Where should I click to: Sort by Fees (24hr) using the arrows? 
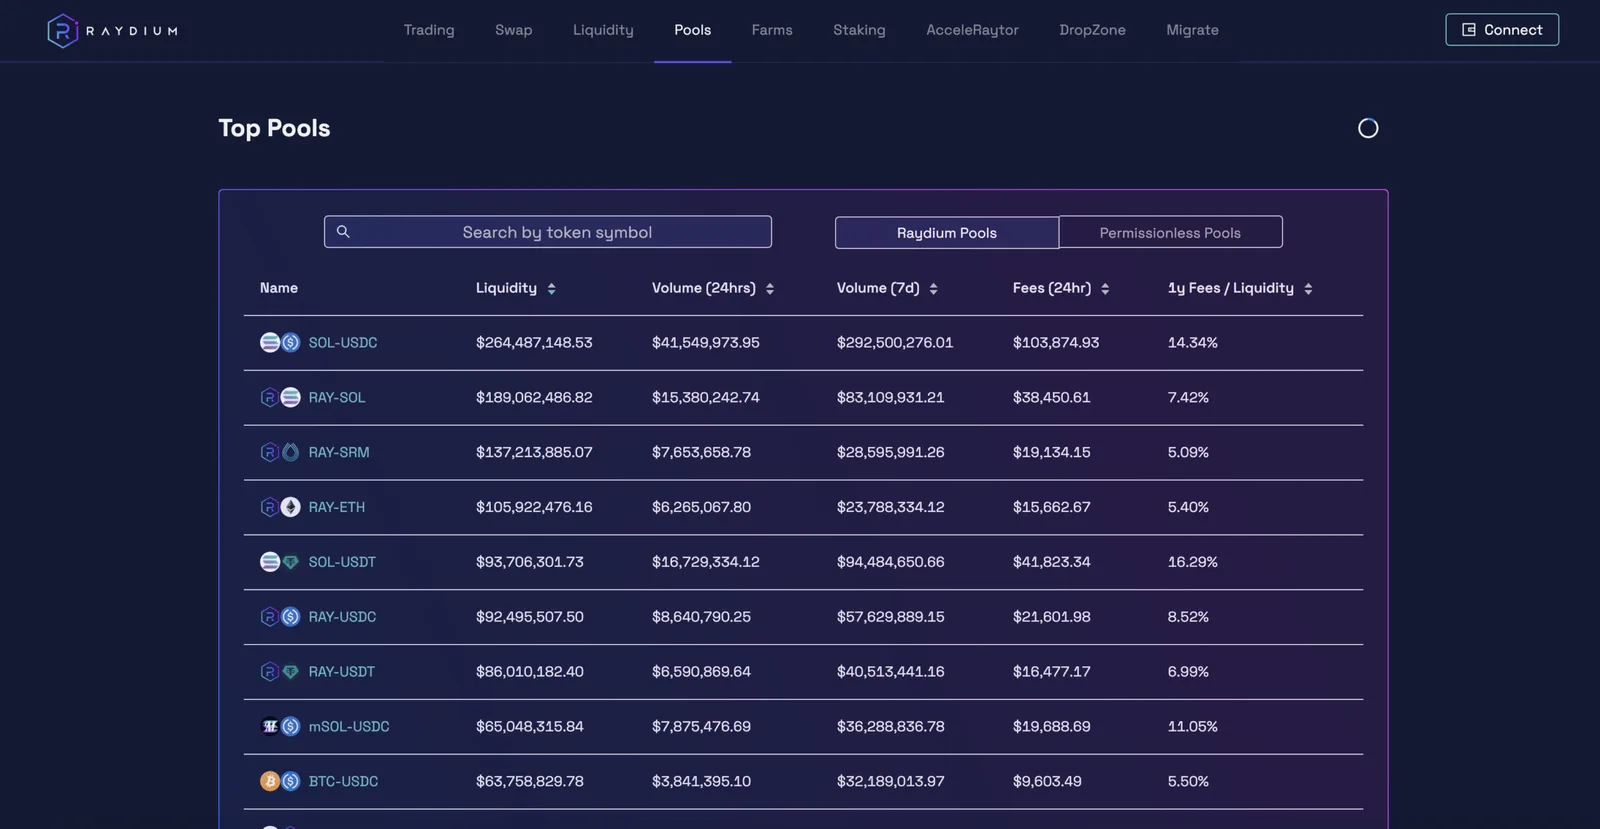tap(1105, 289)
